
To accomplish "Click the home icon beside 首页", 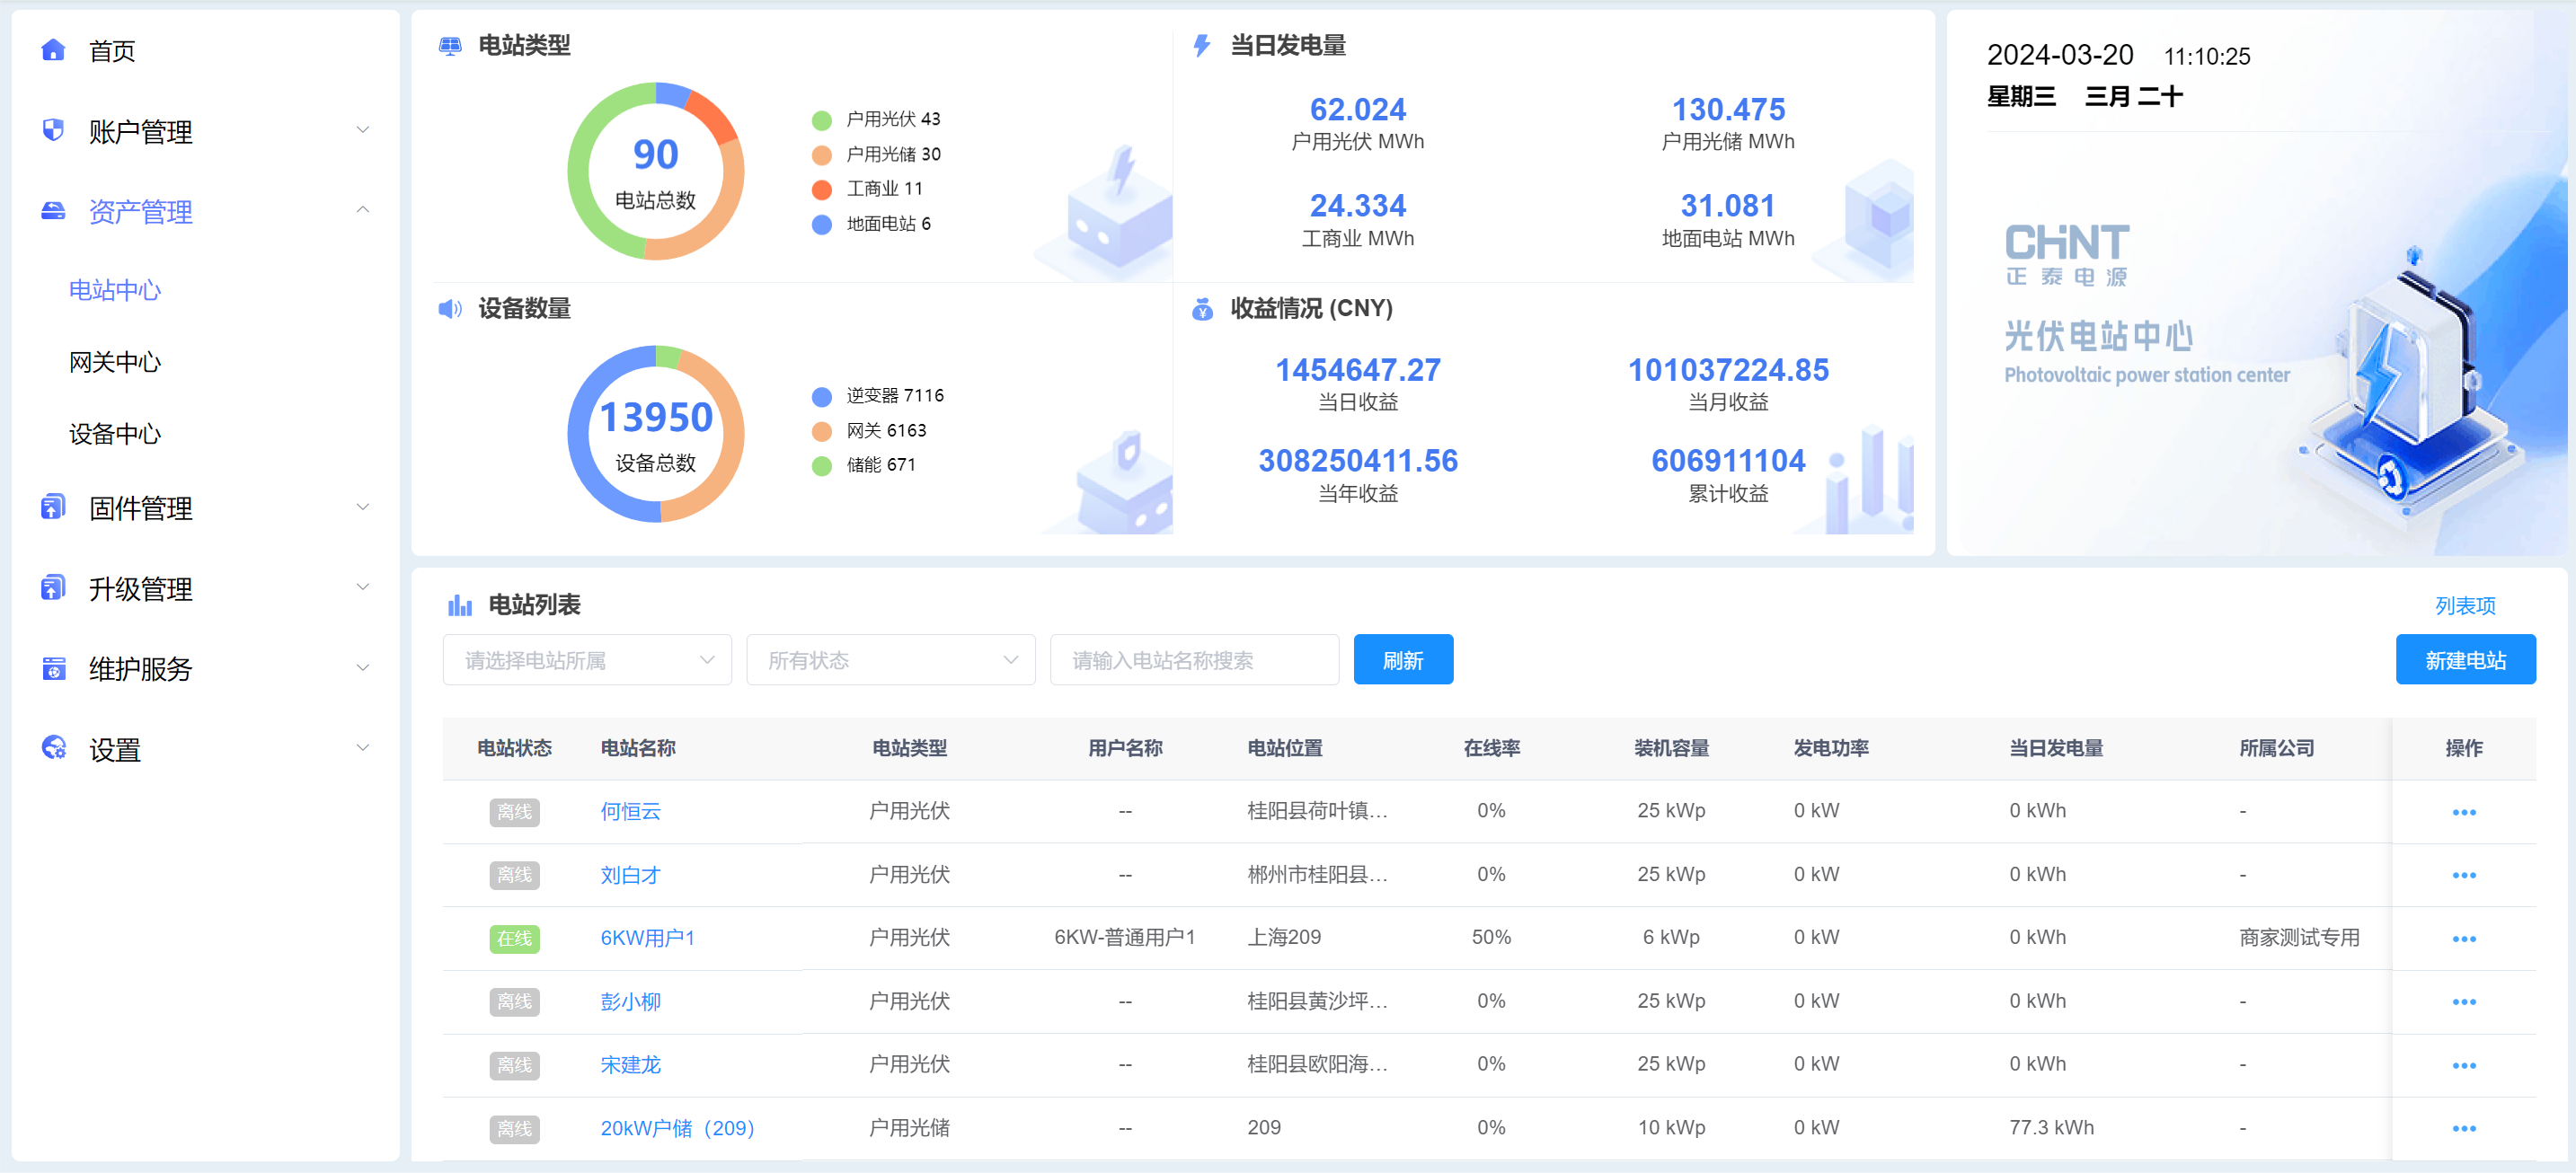I will [53, 50].
